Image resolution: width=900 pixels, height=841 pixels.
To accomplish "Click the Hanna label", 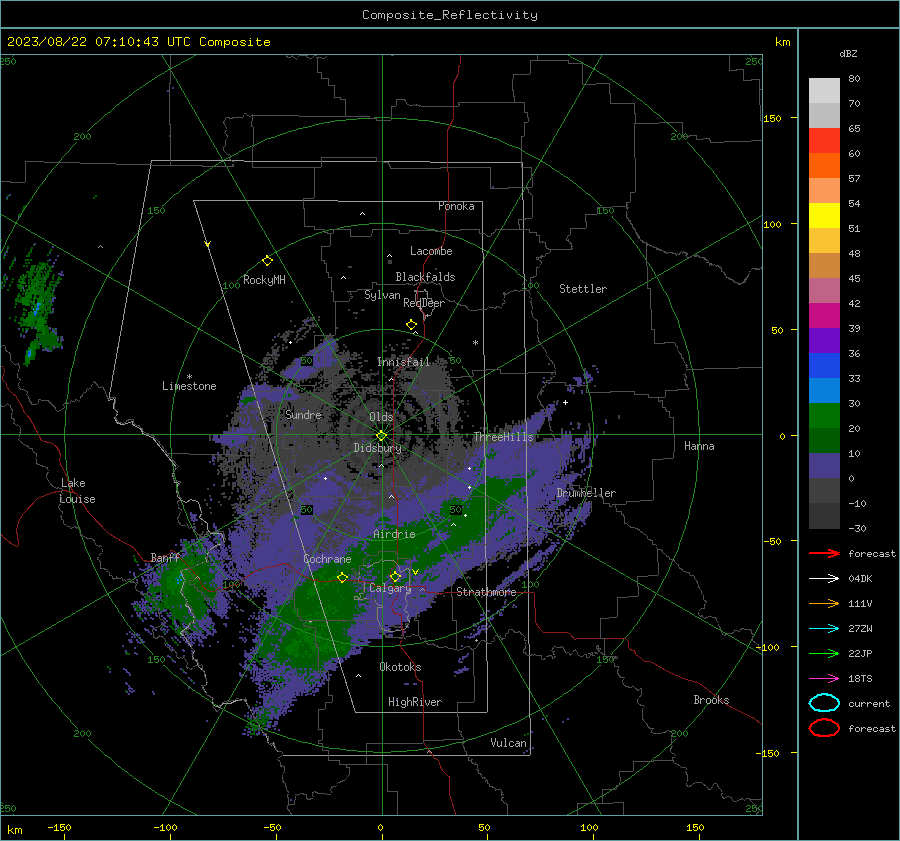I will pyautogui.click(x=699, y=446).
